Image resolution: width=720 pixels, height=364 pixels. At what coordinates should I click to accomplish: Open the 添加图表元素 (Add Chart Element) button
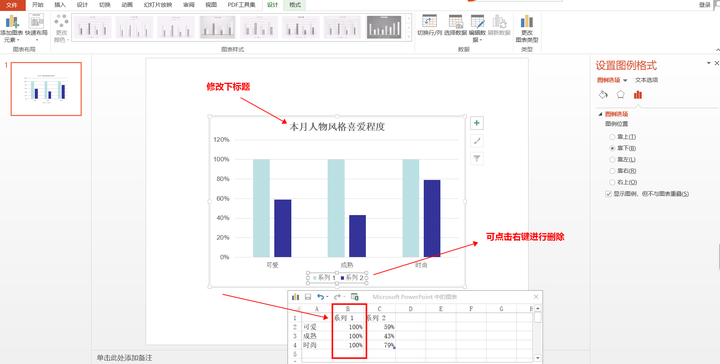coord(11,28)
